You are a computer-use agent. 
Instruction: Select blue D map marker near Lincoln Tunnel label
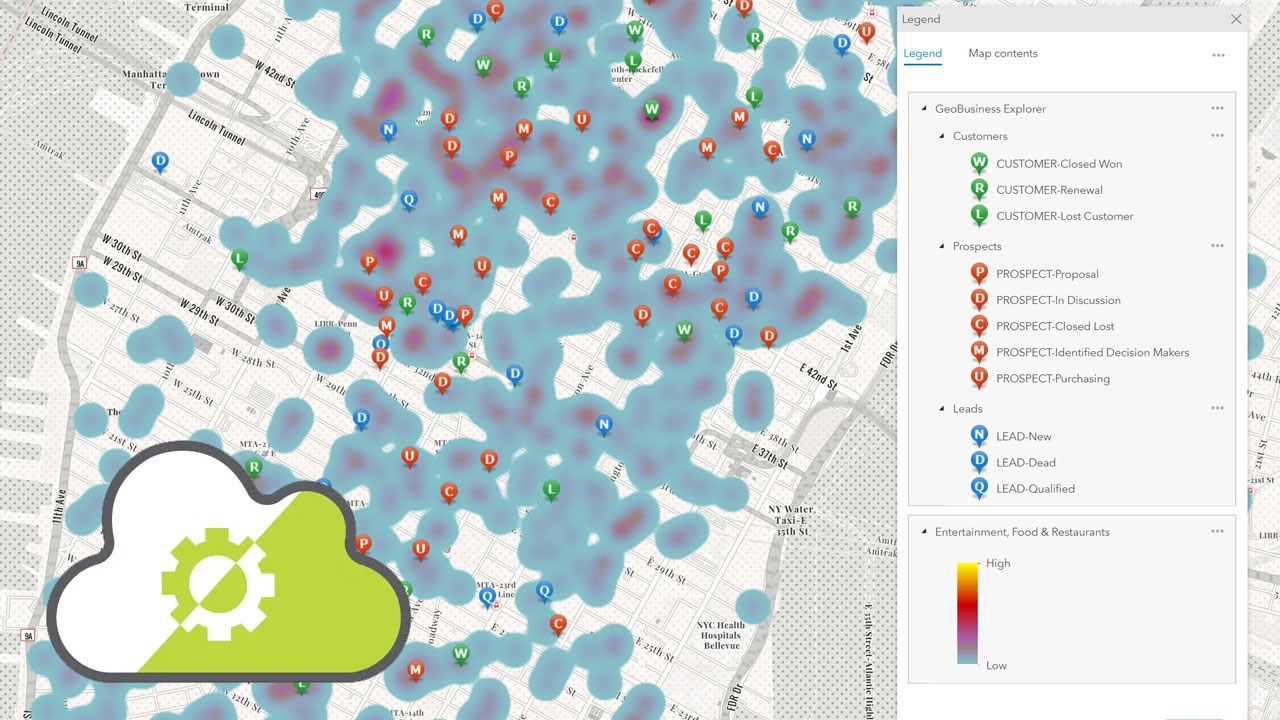pyautogui.click(x=160, y=162)
